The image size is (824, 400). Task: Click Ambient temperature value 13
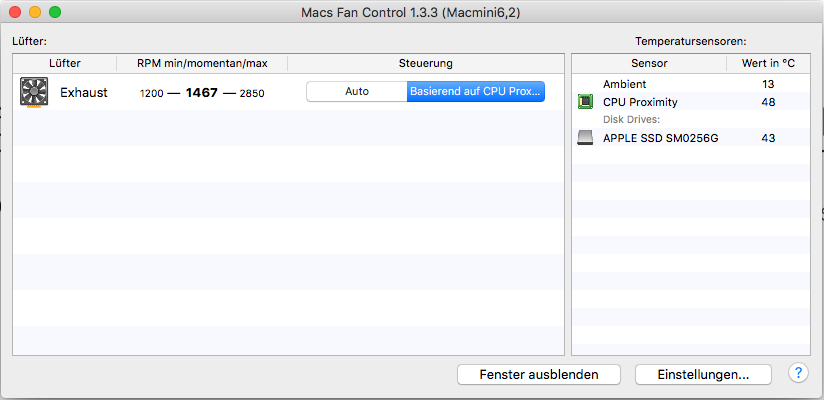point(768,84)
